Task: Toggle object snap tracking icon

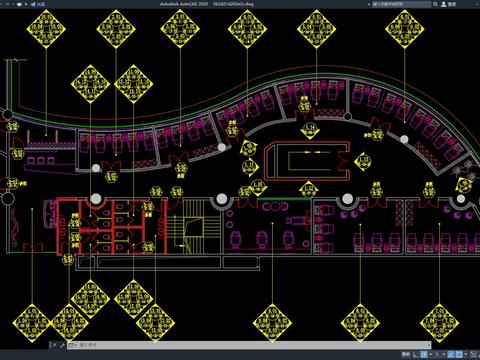Action: (x=451, y=354)
